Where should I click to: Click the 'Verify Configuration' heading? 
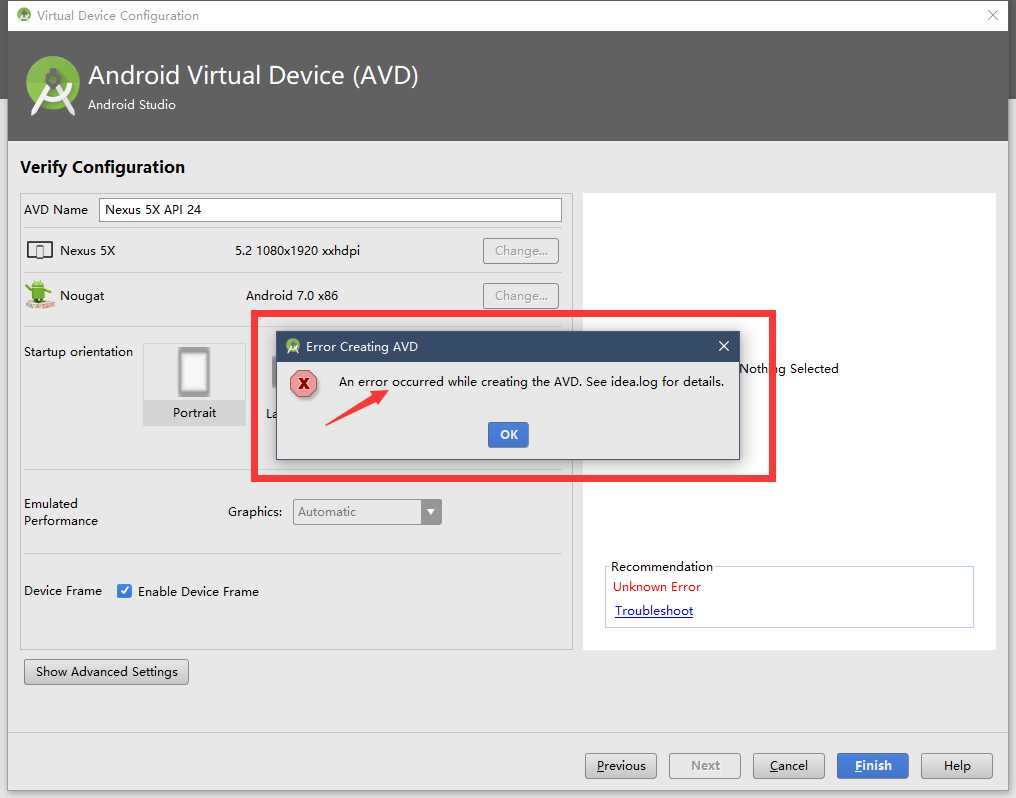[x=102, y=167]
